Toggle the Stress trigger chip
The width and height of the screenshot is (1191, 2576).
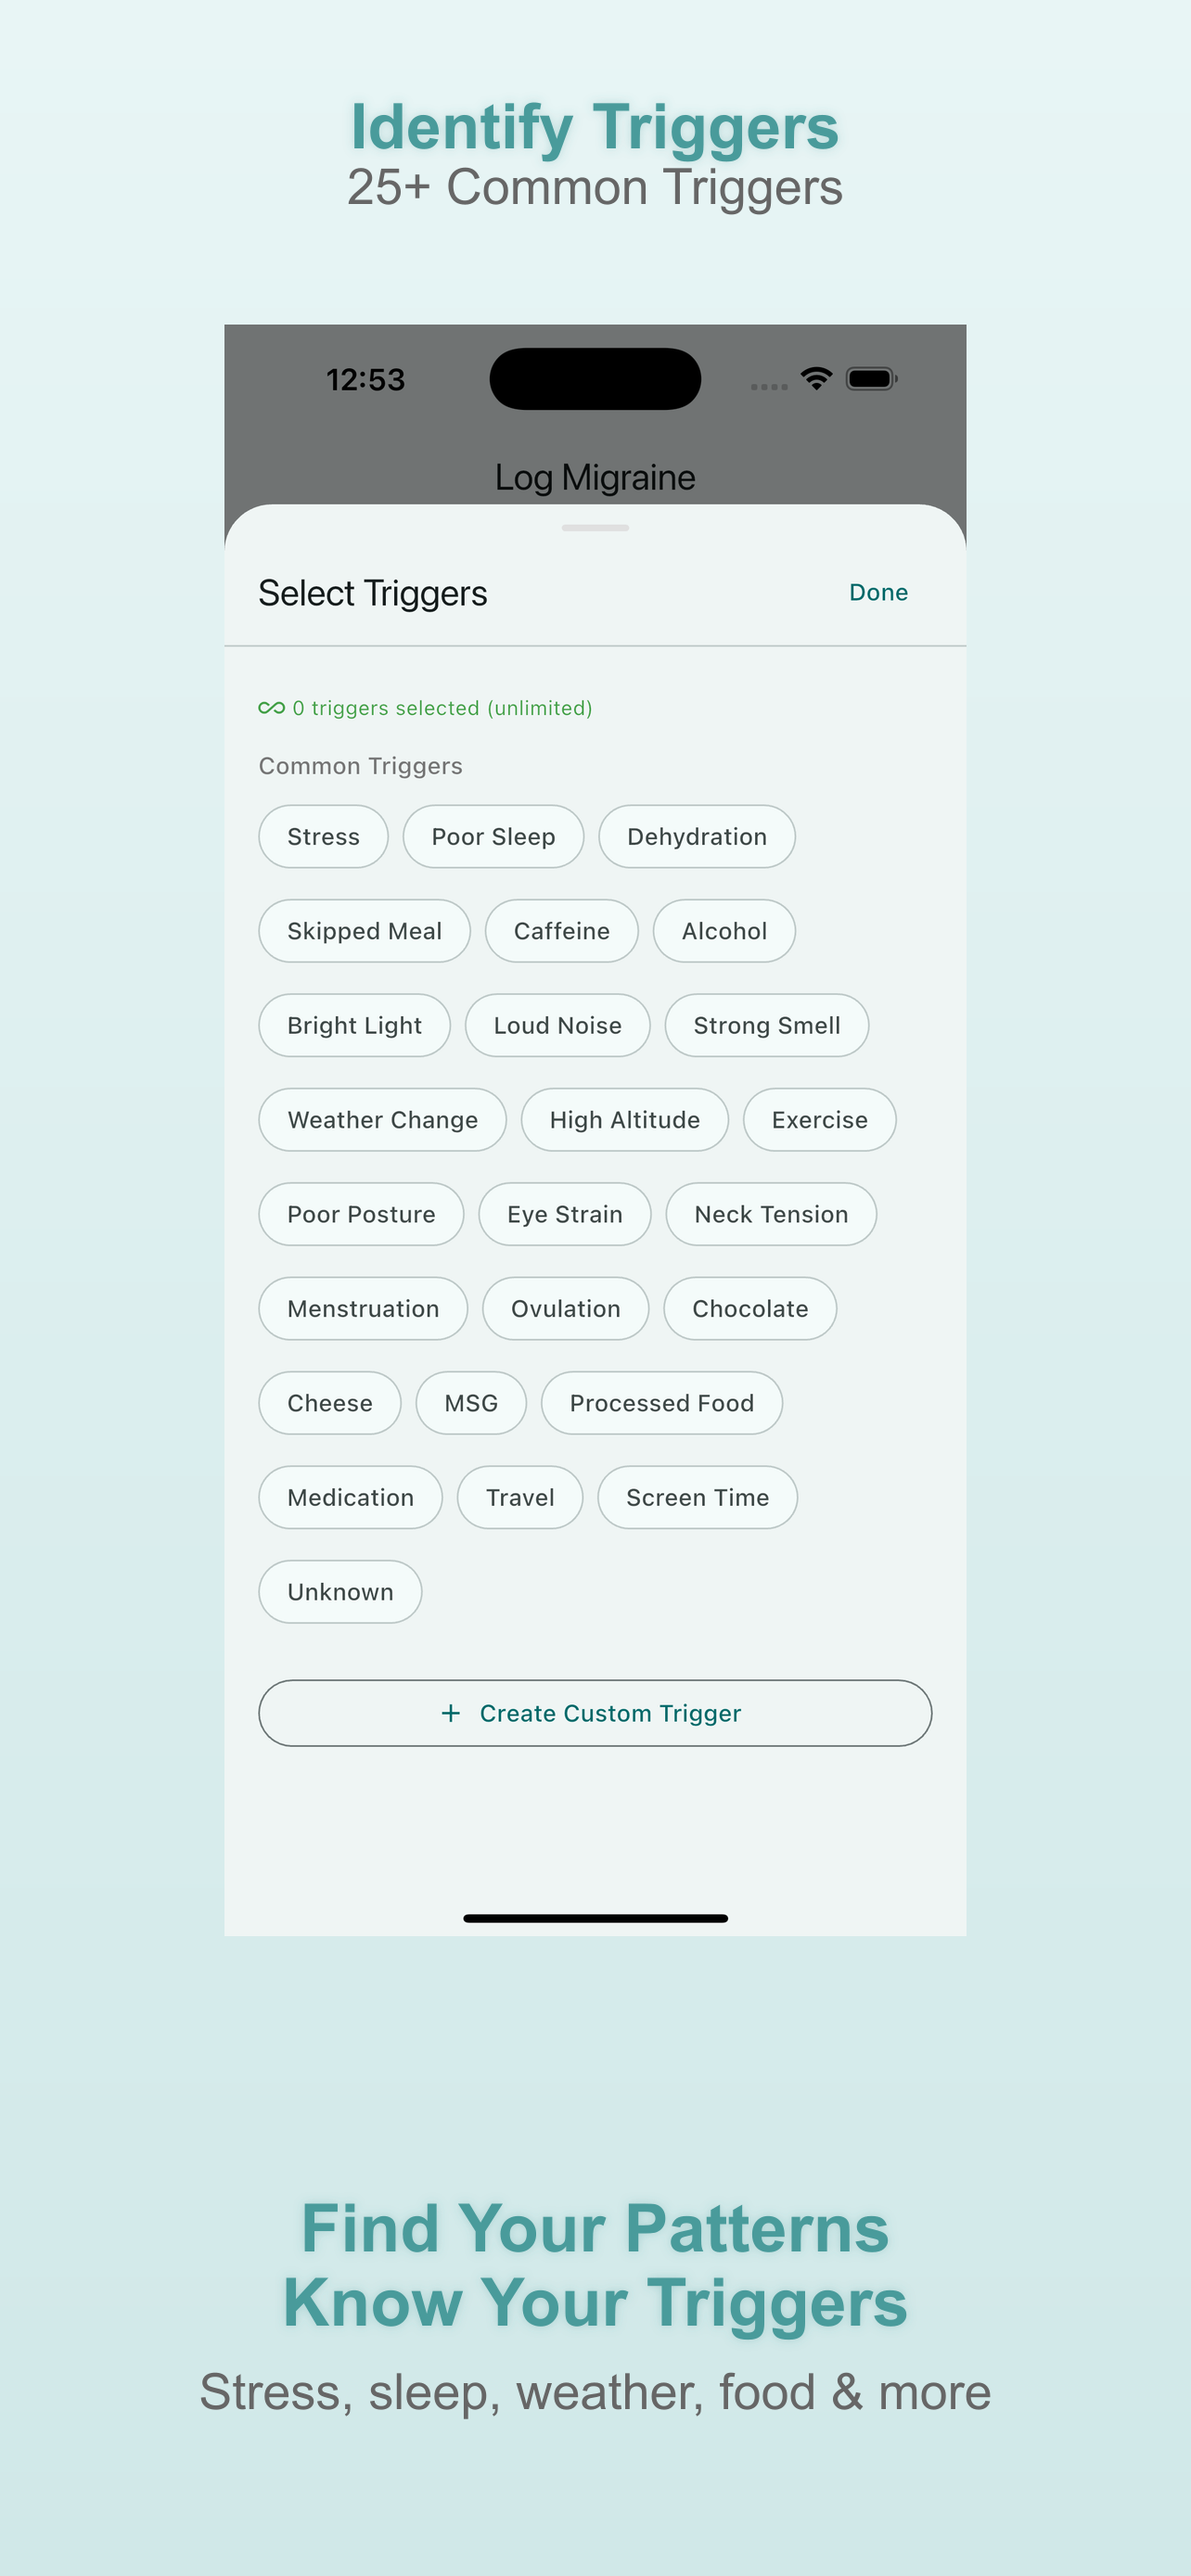[323, 837]
